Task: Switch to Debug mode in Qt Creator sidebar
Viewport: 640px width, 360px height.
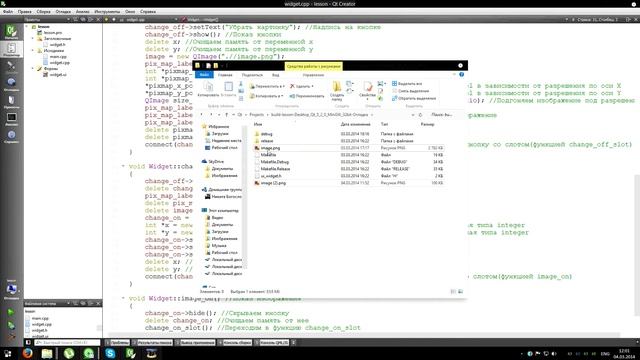Action: 11,84
